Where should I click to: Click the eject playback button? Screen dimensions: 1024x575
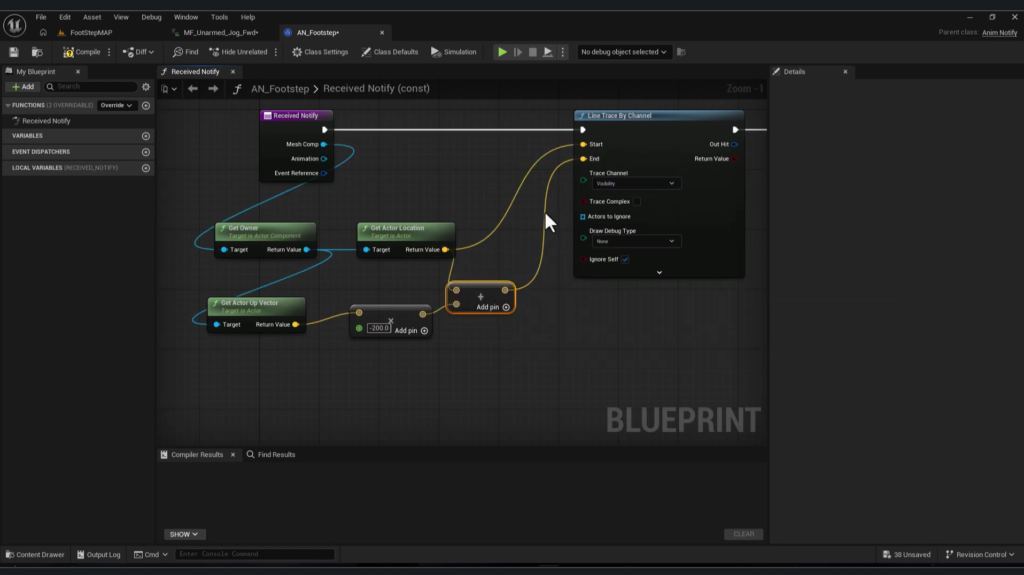(x=548, y=52)
